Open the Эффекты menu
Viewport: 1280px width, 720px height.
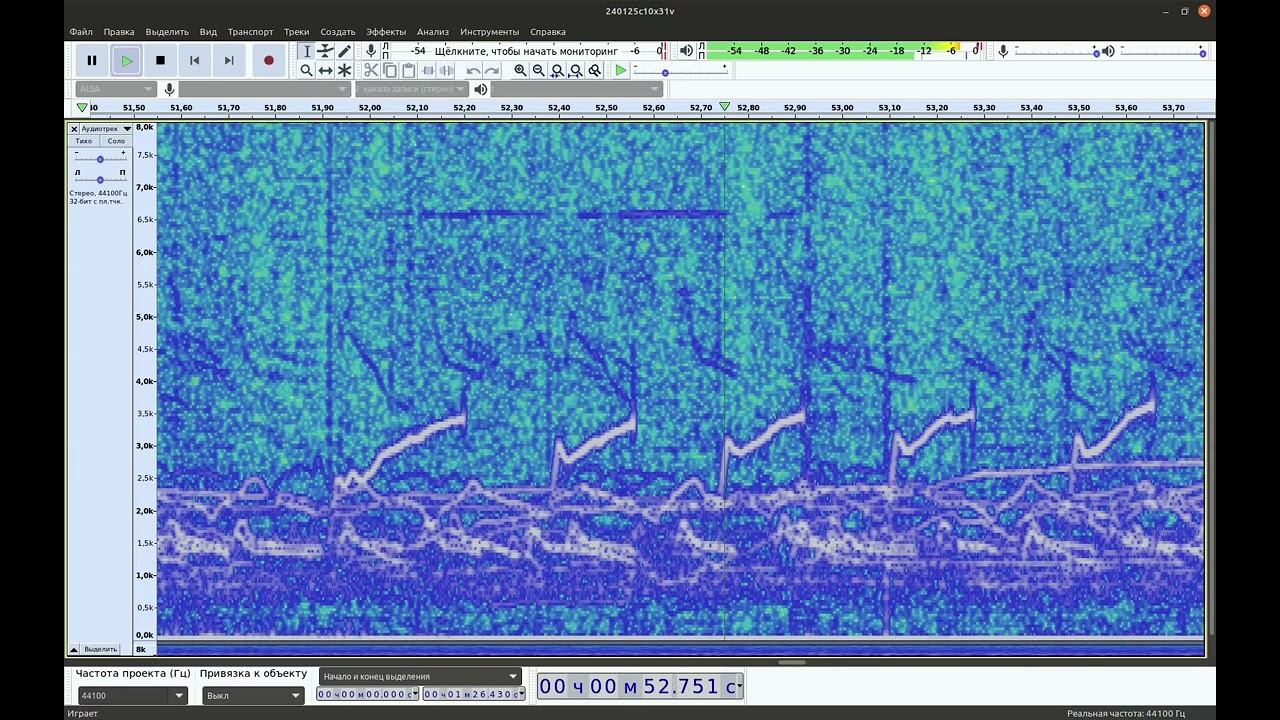pos(386,32)
